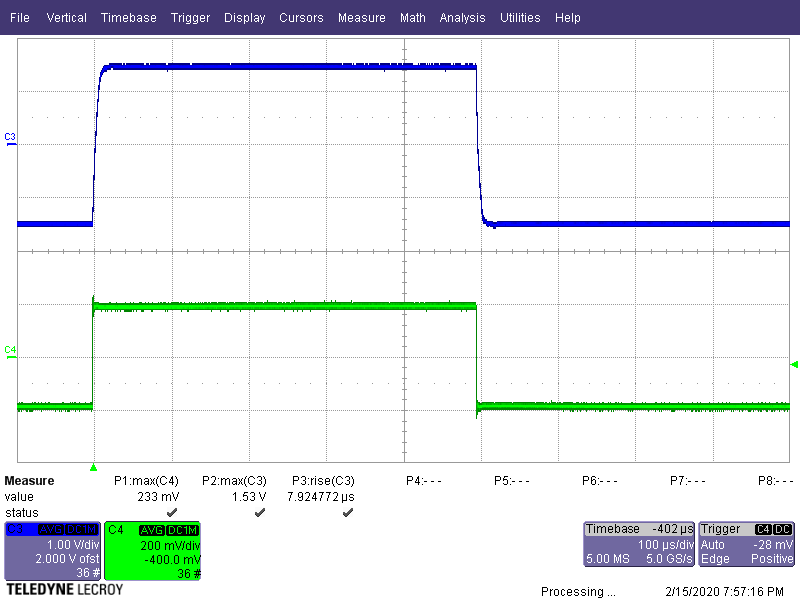
Task: Open the Timebase menu
Action: pos(129,18)
